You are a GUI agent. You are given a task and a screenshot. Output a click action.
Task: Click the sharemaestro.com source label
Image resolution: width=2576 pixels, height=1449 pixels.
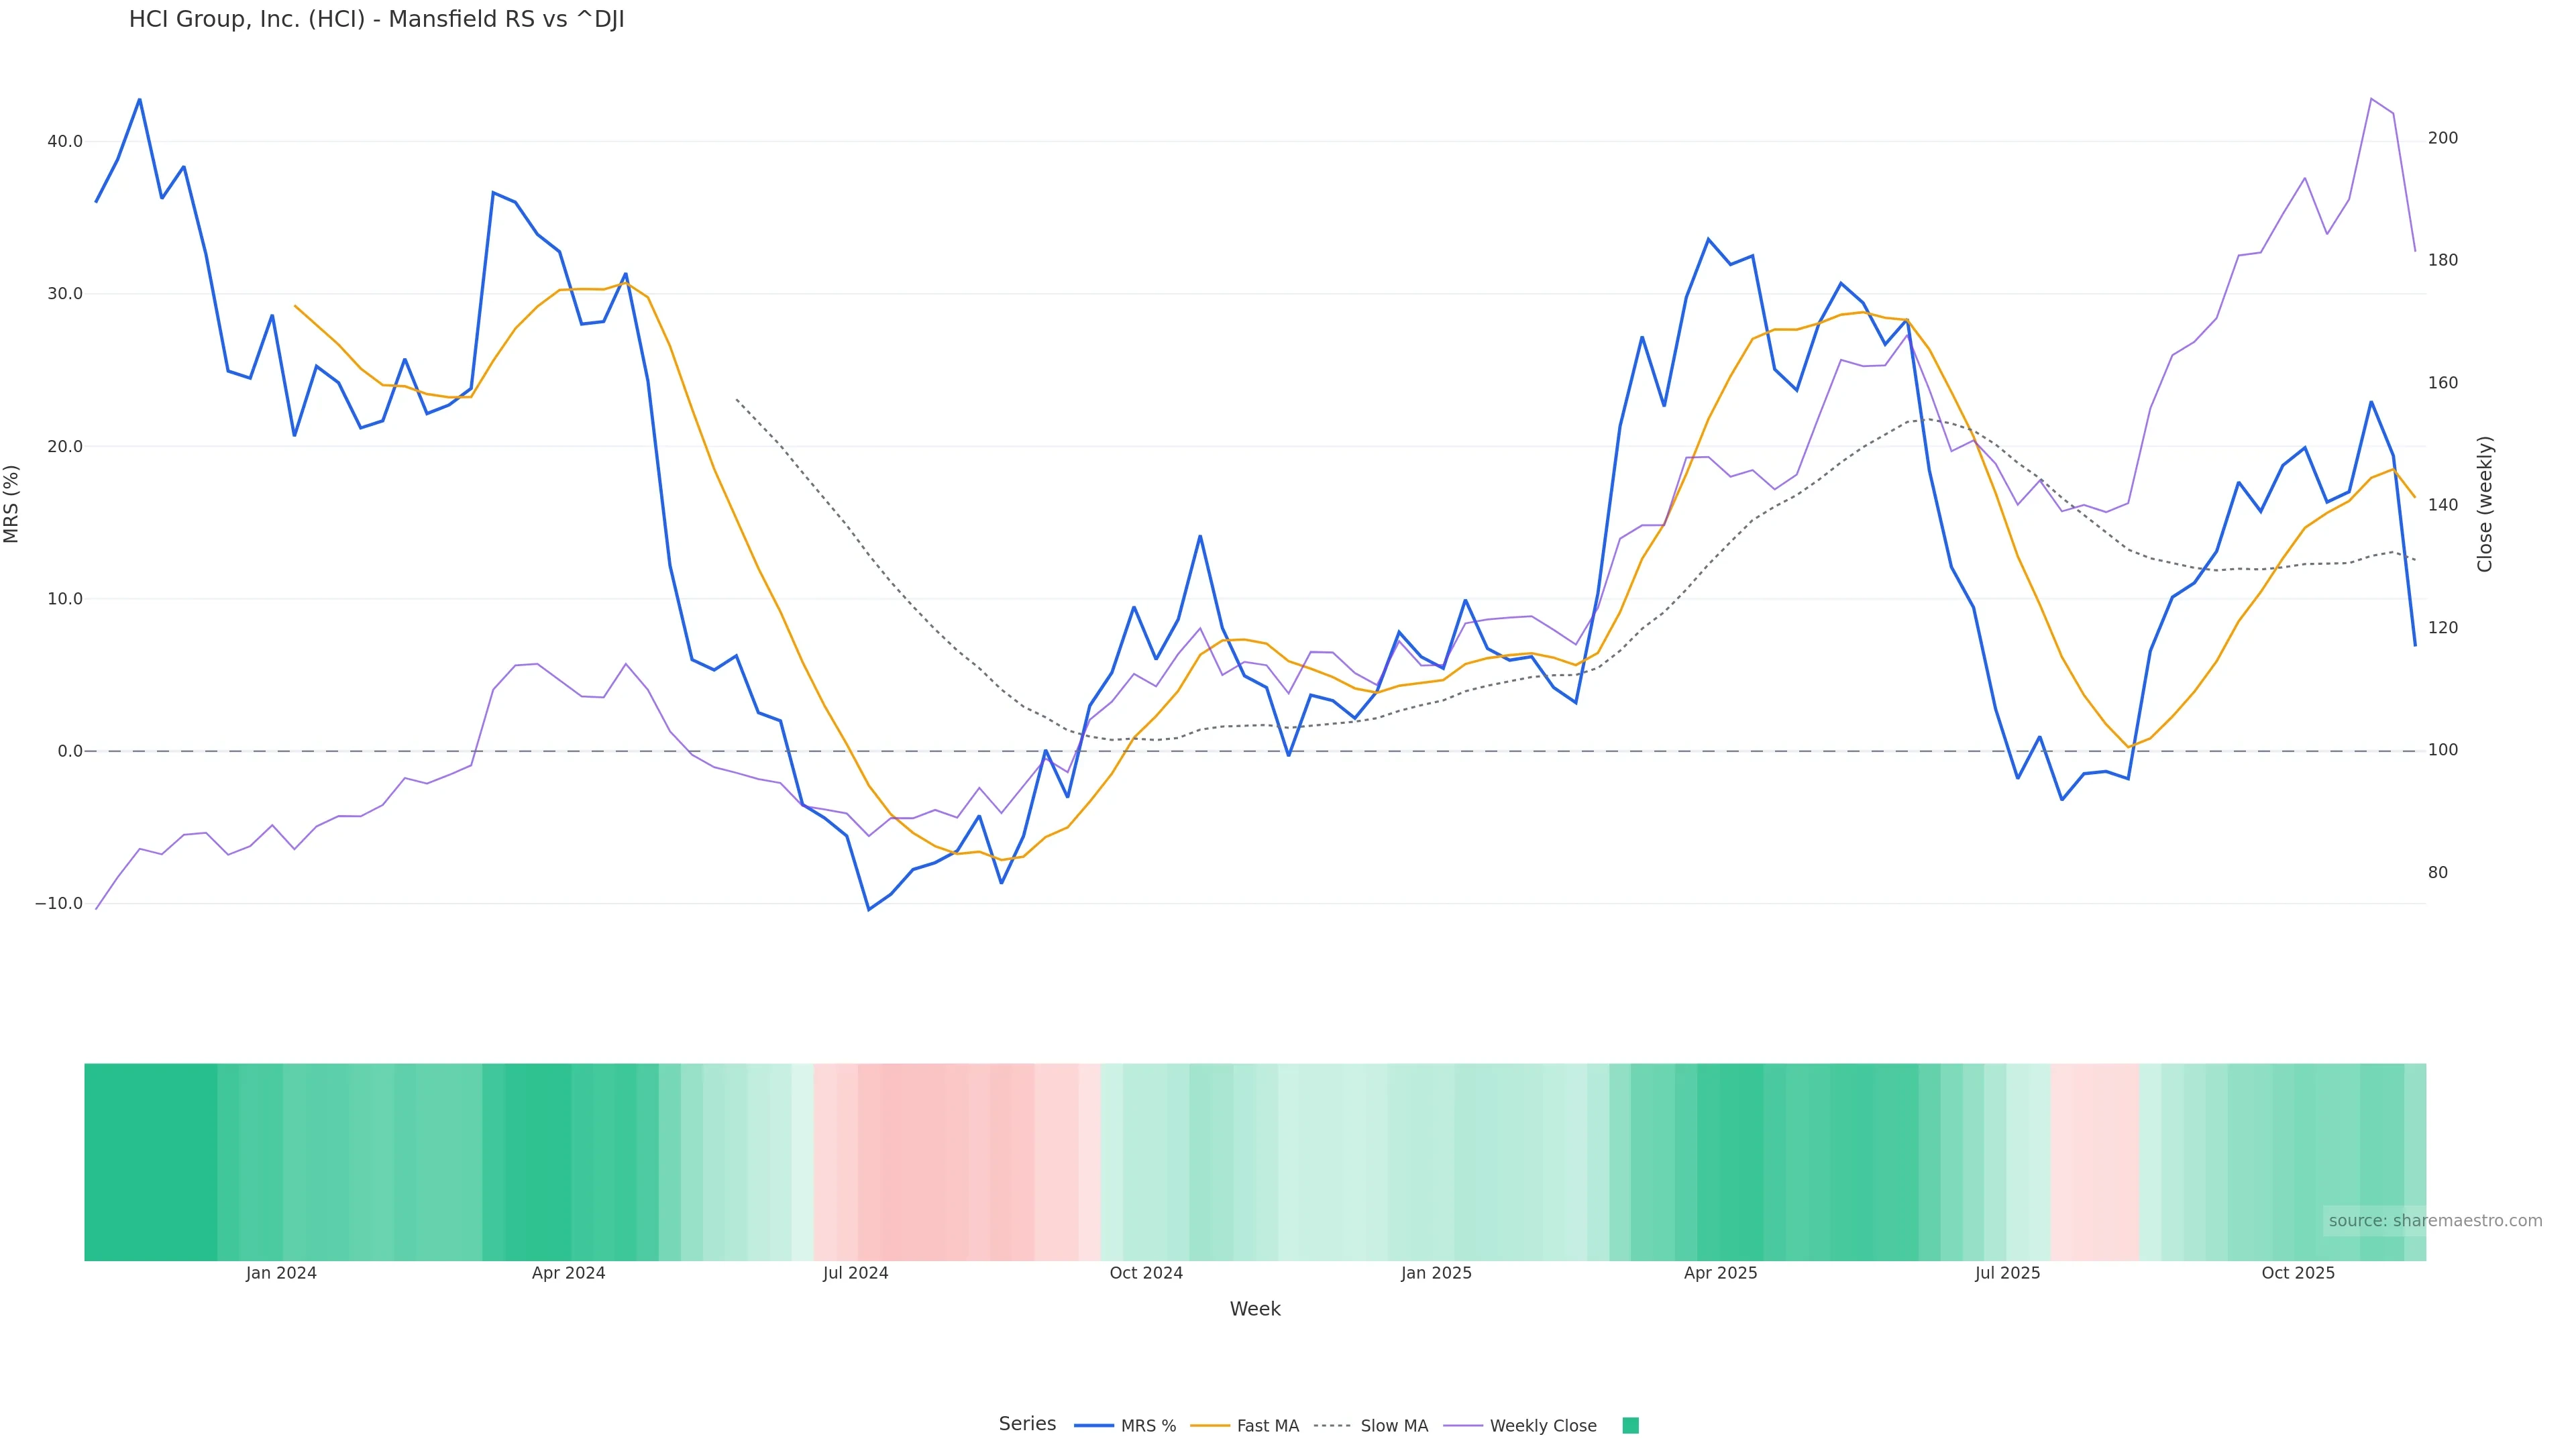coord(2434,1221)
